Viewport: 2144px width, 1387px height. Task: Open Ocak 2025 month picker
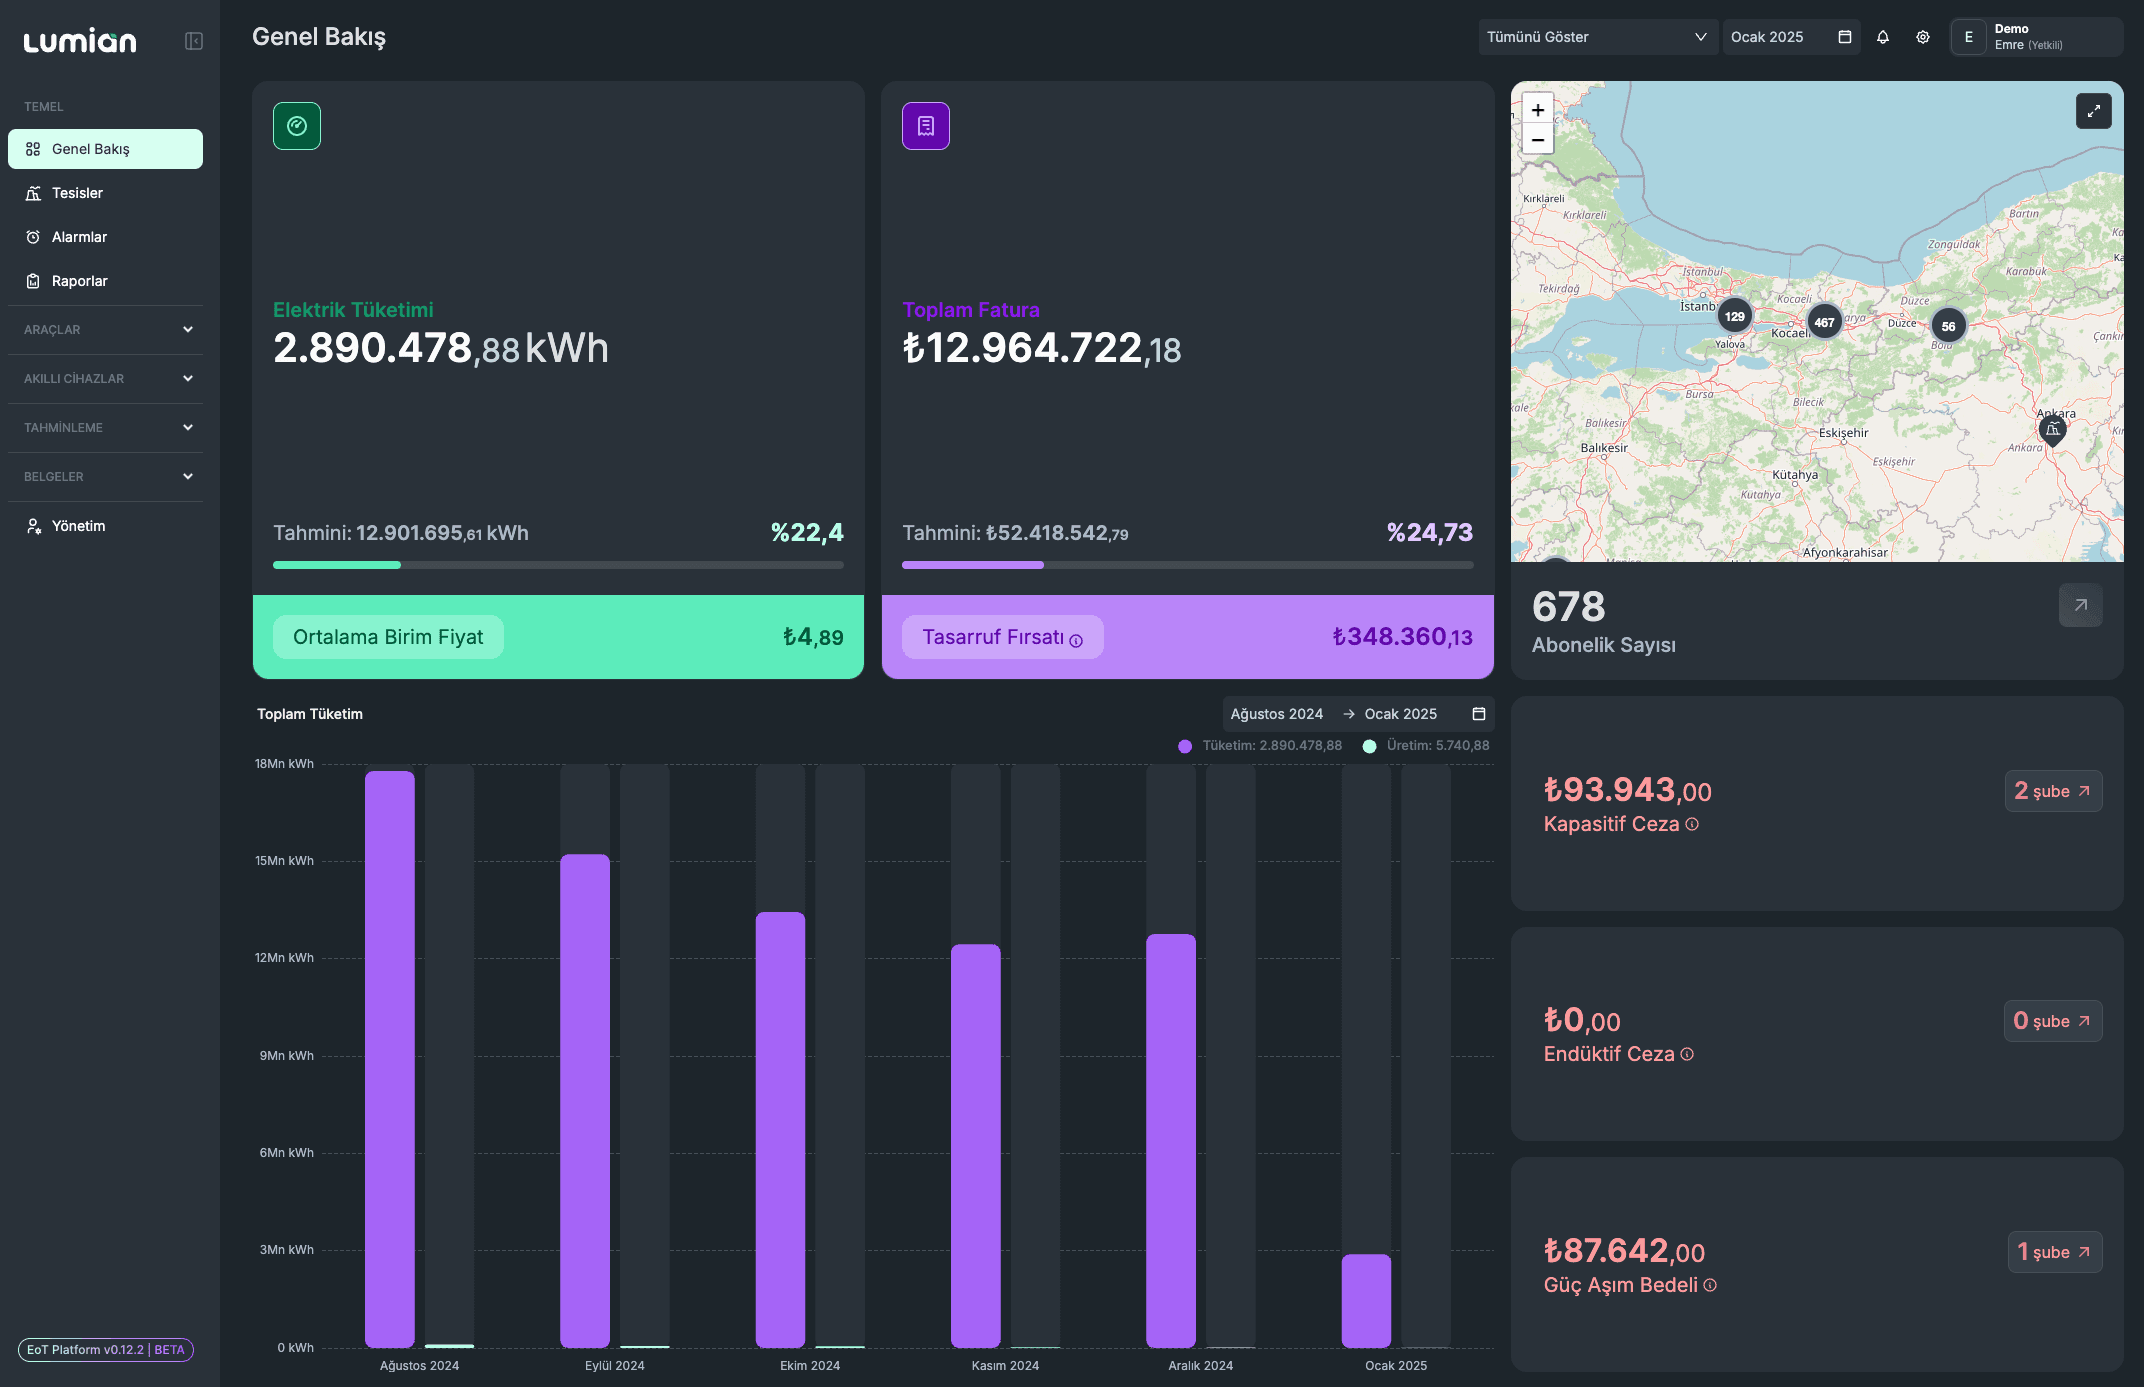(1791, 37)
